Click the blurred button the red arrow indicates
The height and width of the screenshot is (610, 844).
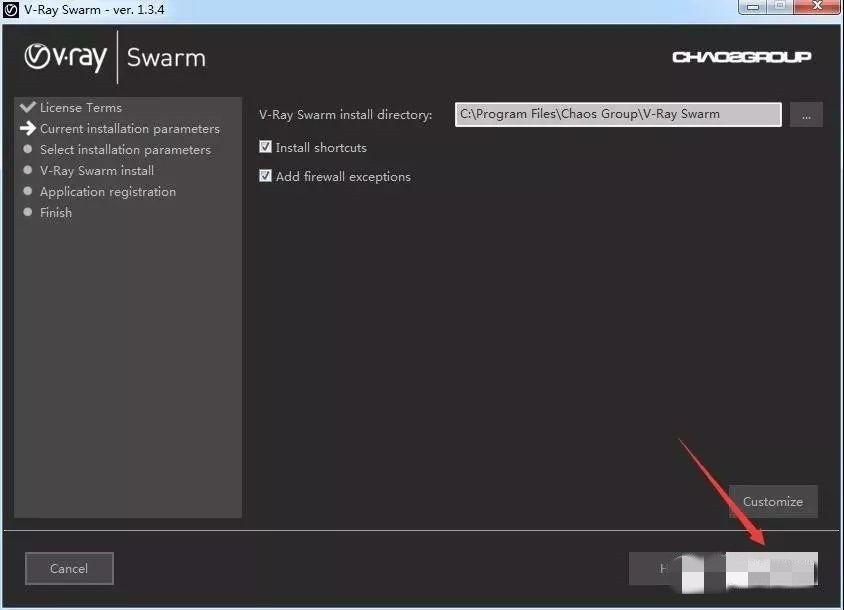pyautogui.click(x=771, y=568)
